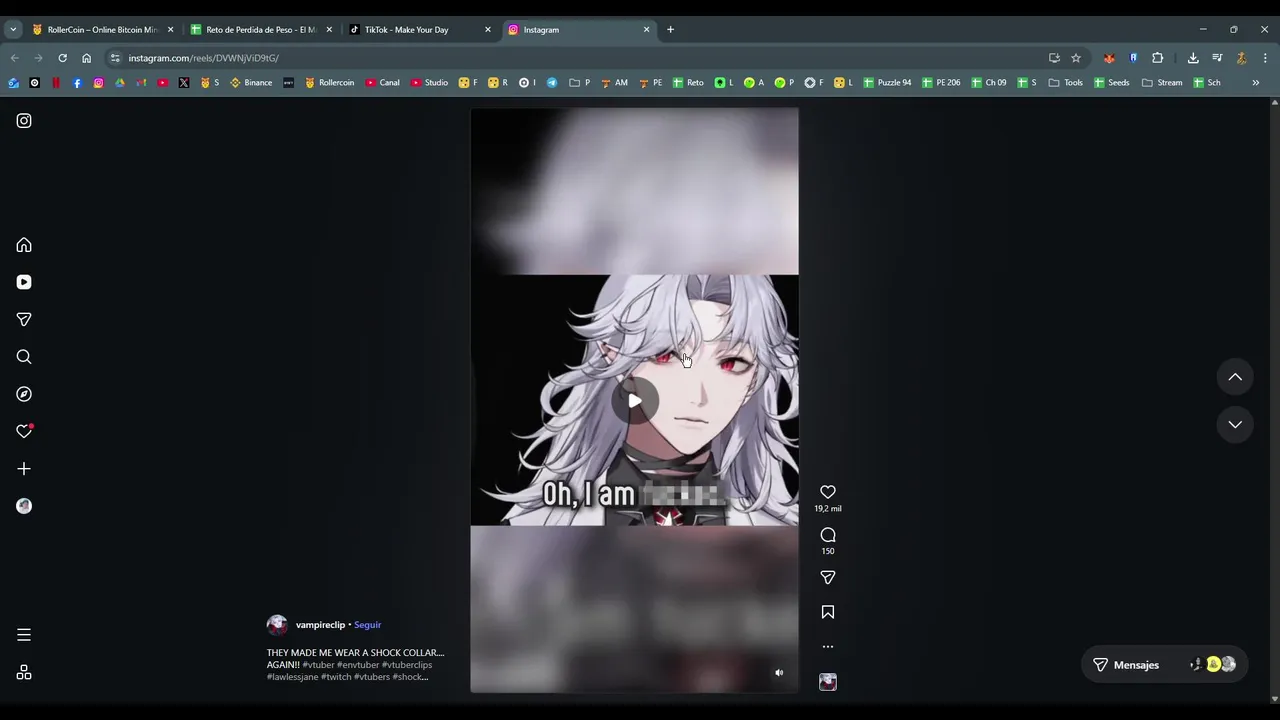Go to Instagram Home from the sidebar
The height and width of the screenshot is (720, 1280).
coord(24,245)
